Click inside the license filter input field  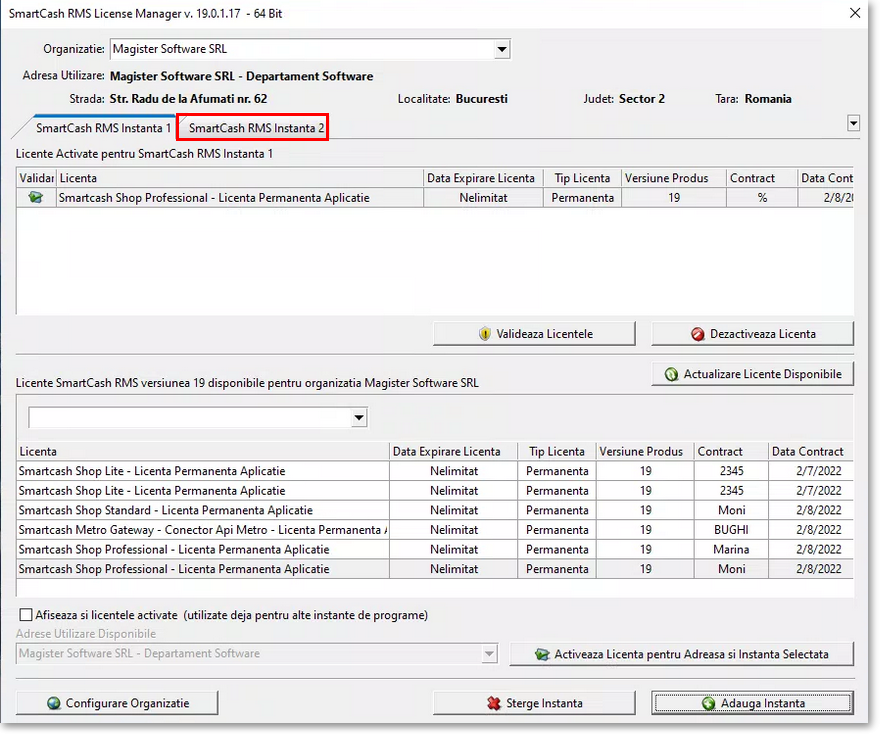[x=190, y=418]
